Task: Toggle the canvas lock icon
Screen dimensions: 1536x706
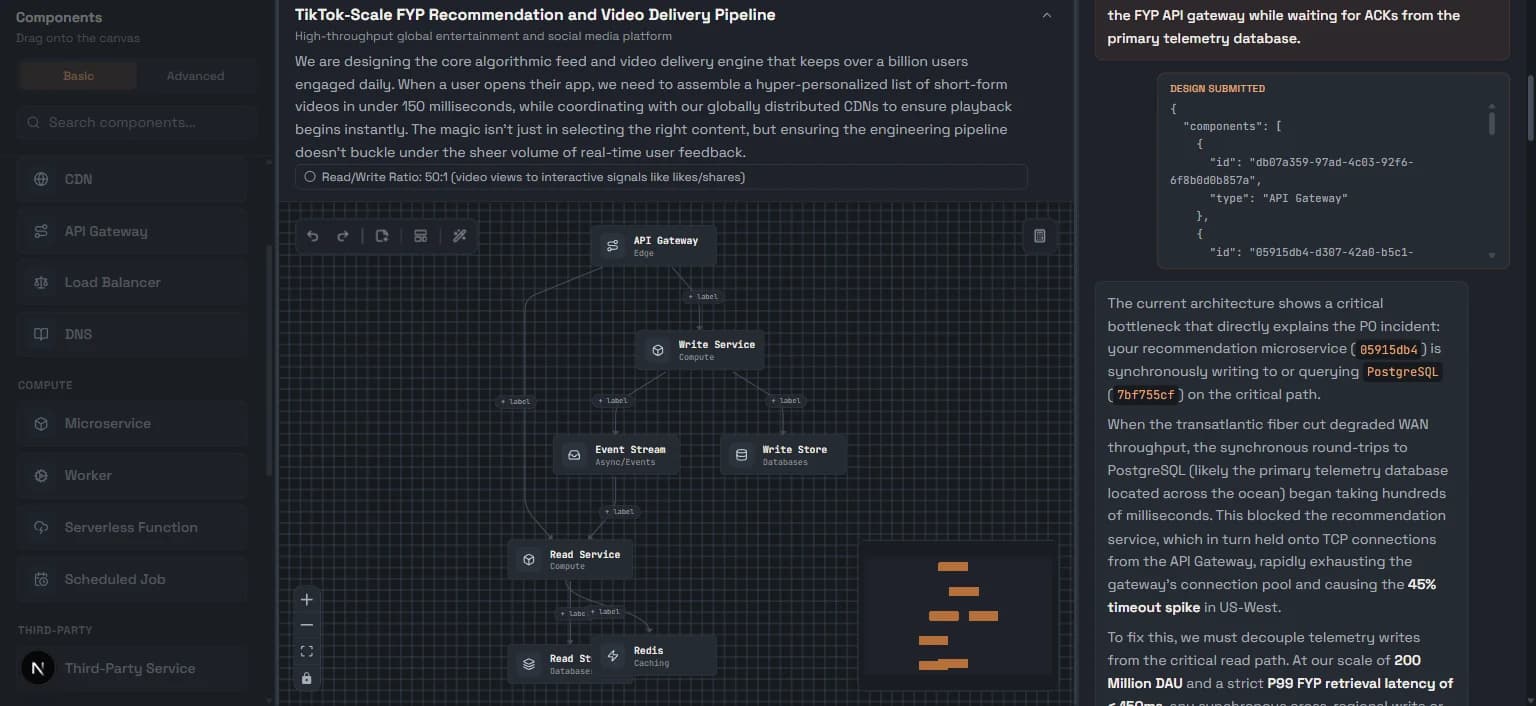Action: 307,678
